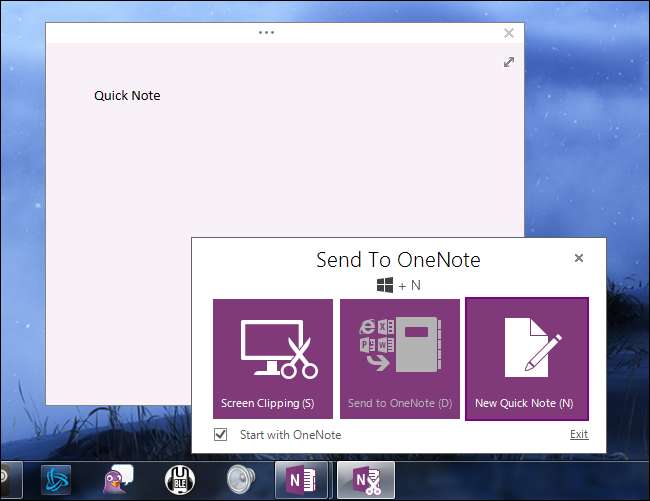Click the Windows + N shortcut hint
650x501 pixels.
(398, 286)
